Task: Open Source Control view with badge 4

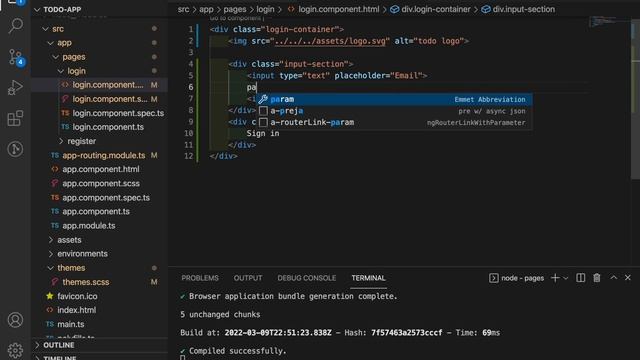Action: (x=16, y=57)
